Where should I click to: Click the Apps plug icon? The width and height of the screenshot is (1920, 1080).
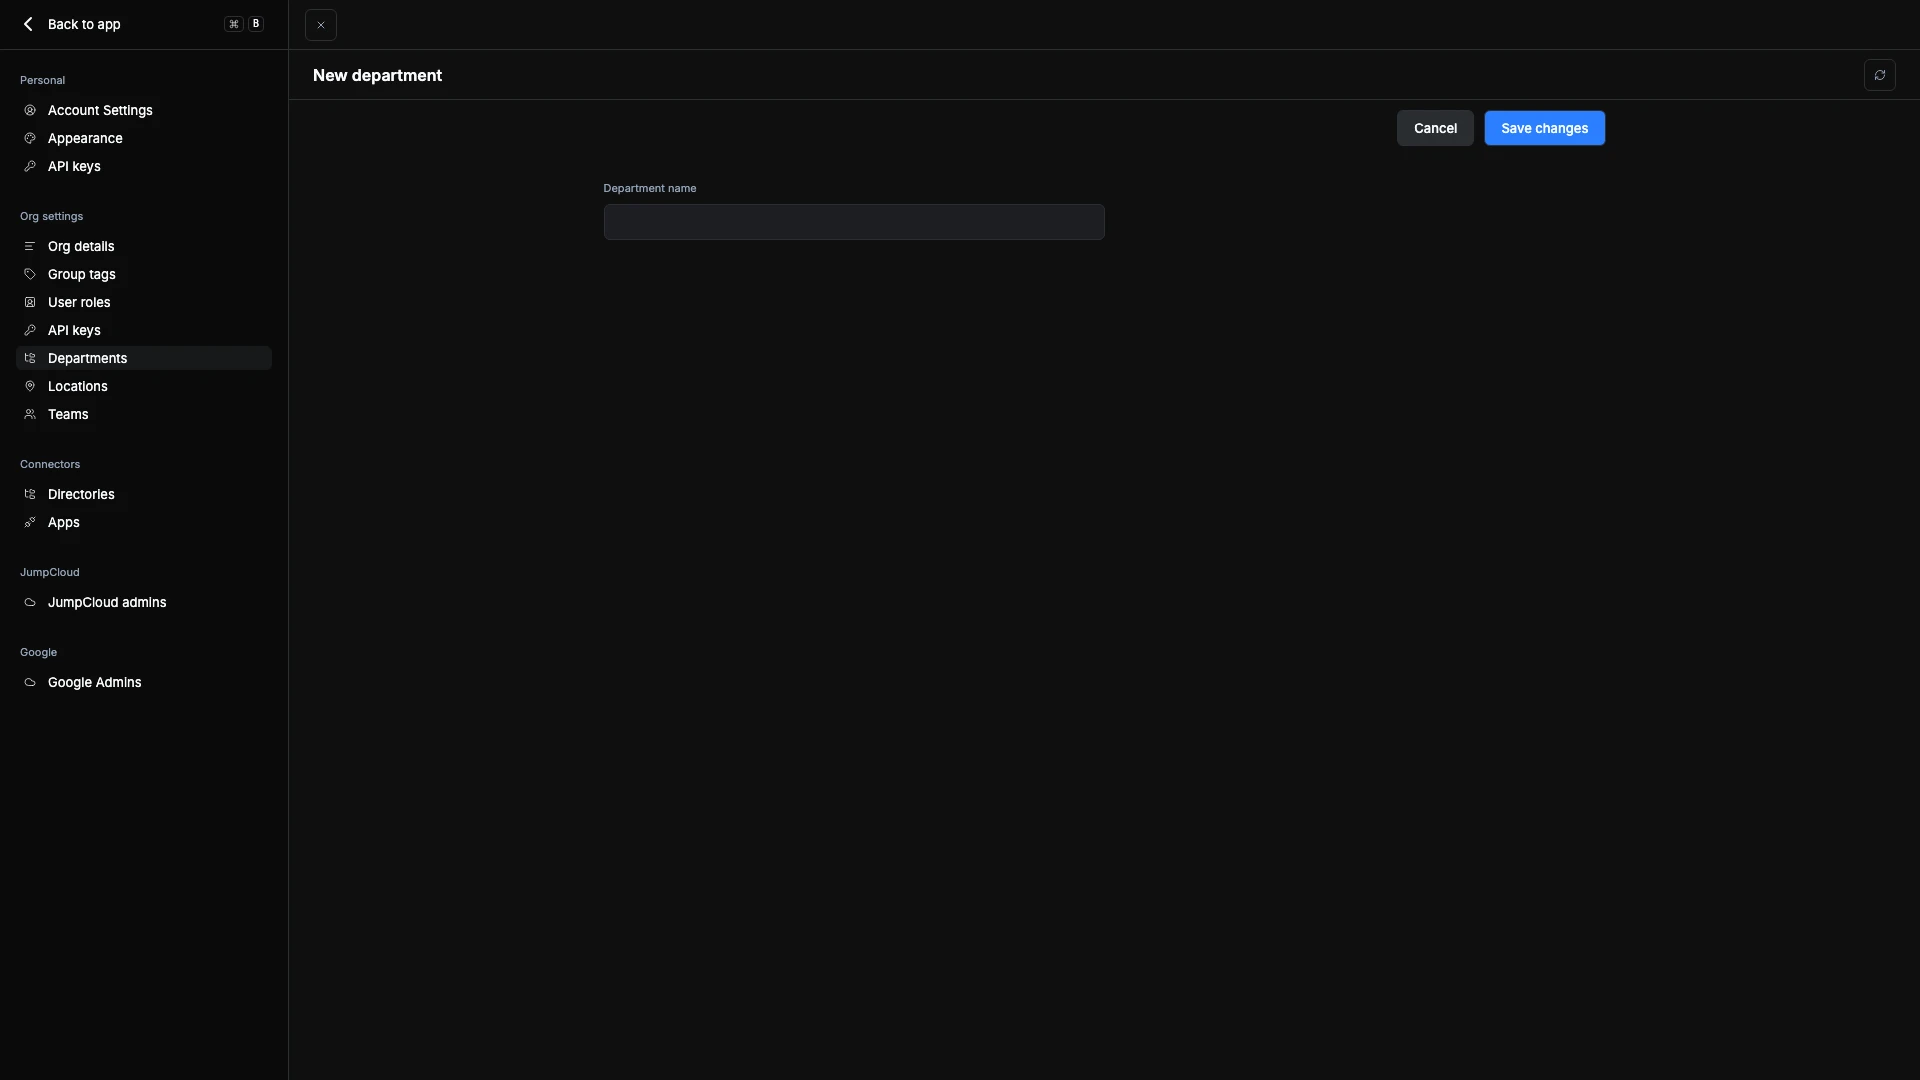(x=30, y=522)
